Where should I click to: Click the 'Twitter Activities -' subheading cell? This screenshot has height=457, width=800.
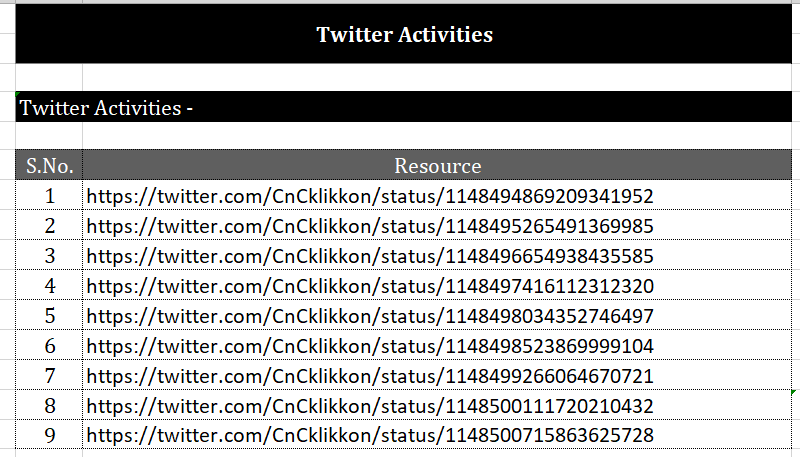tap(404, 107)
